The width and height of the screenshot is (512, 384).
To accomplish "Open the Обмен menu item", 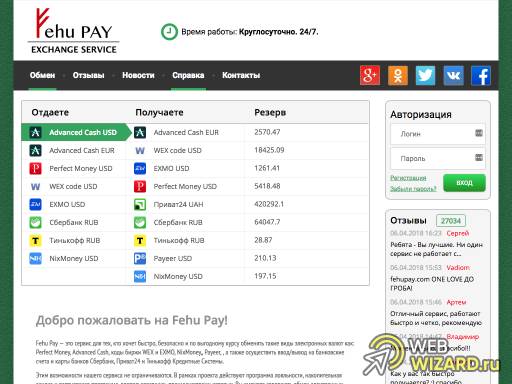I will (42, 75).
